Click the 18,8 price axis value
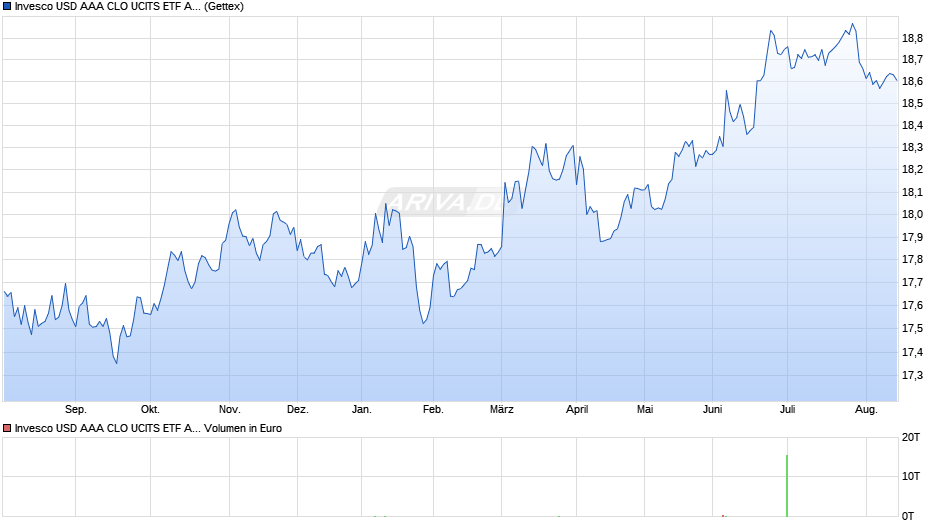 click(x=912, y=38)
